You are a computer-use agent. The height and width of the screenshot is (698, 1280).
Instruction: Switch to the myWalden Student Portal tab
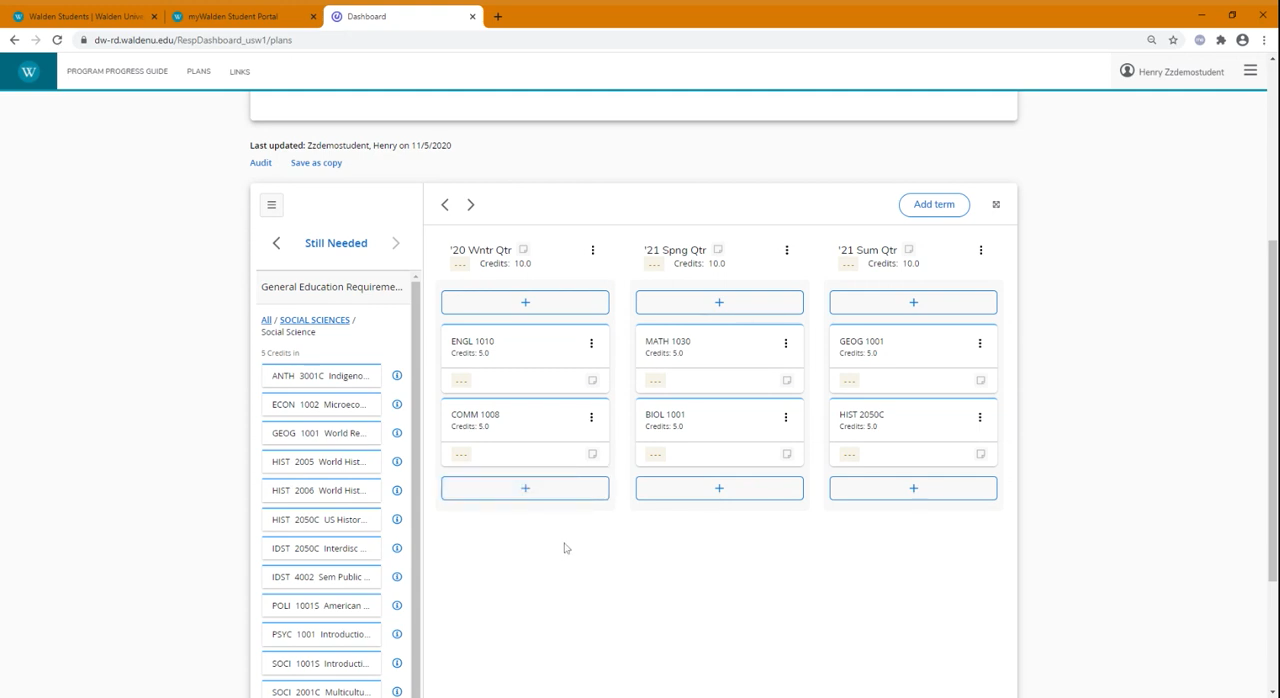coord(240,16)
